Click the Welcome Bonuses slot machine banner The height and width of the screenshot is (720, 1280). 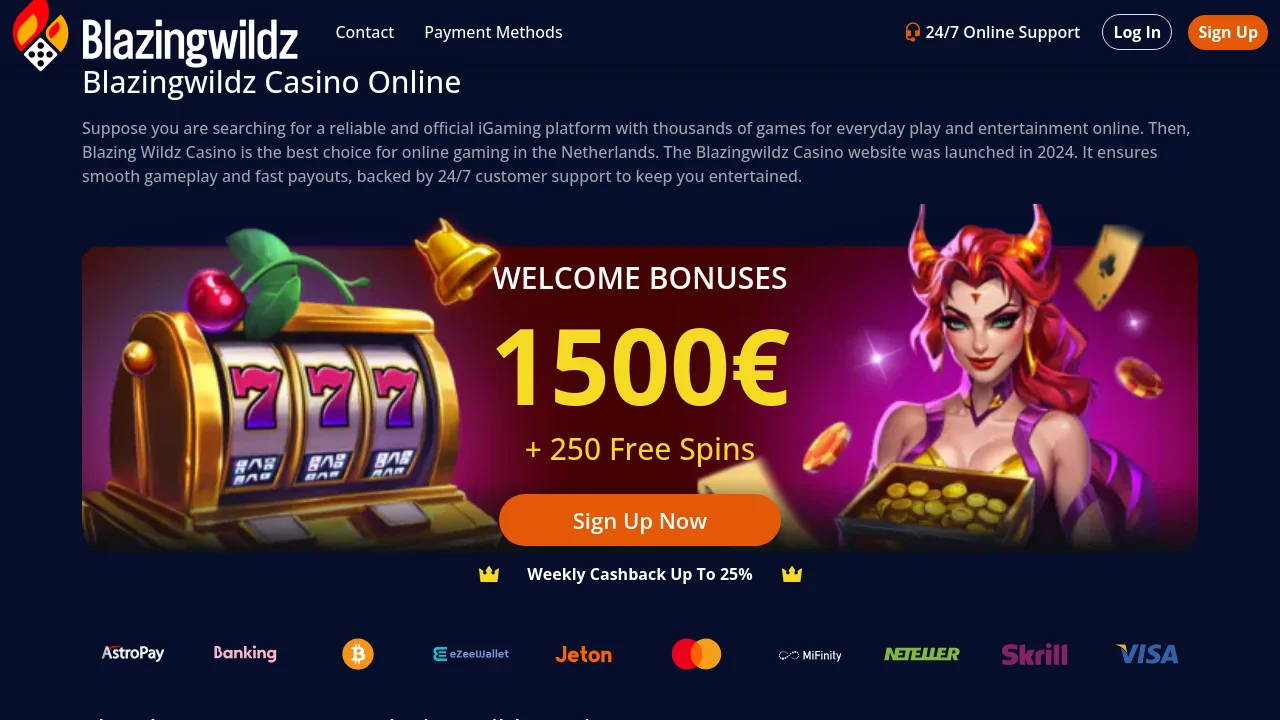640,398
